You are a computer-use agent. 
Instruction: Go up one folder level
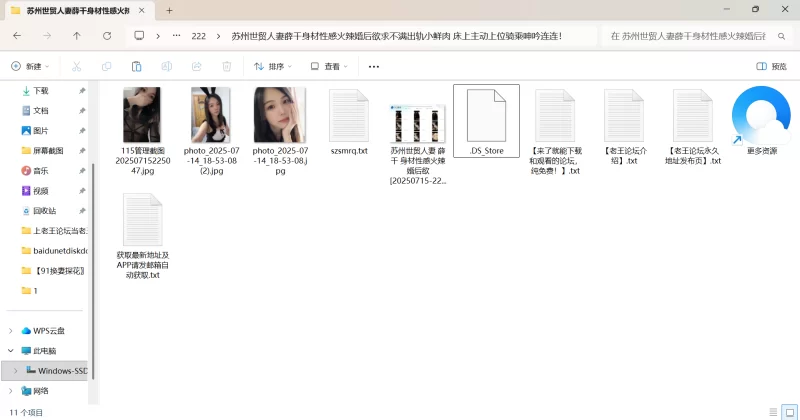click(77, 36)
